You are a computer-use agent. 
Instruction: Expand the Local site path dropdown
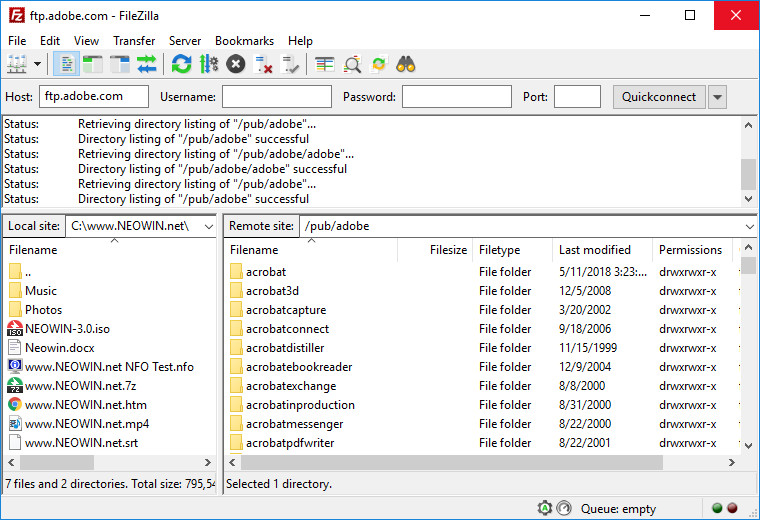[209, 226]
